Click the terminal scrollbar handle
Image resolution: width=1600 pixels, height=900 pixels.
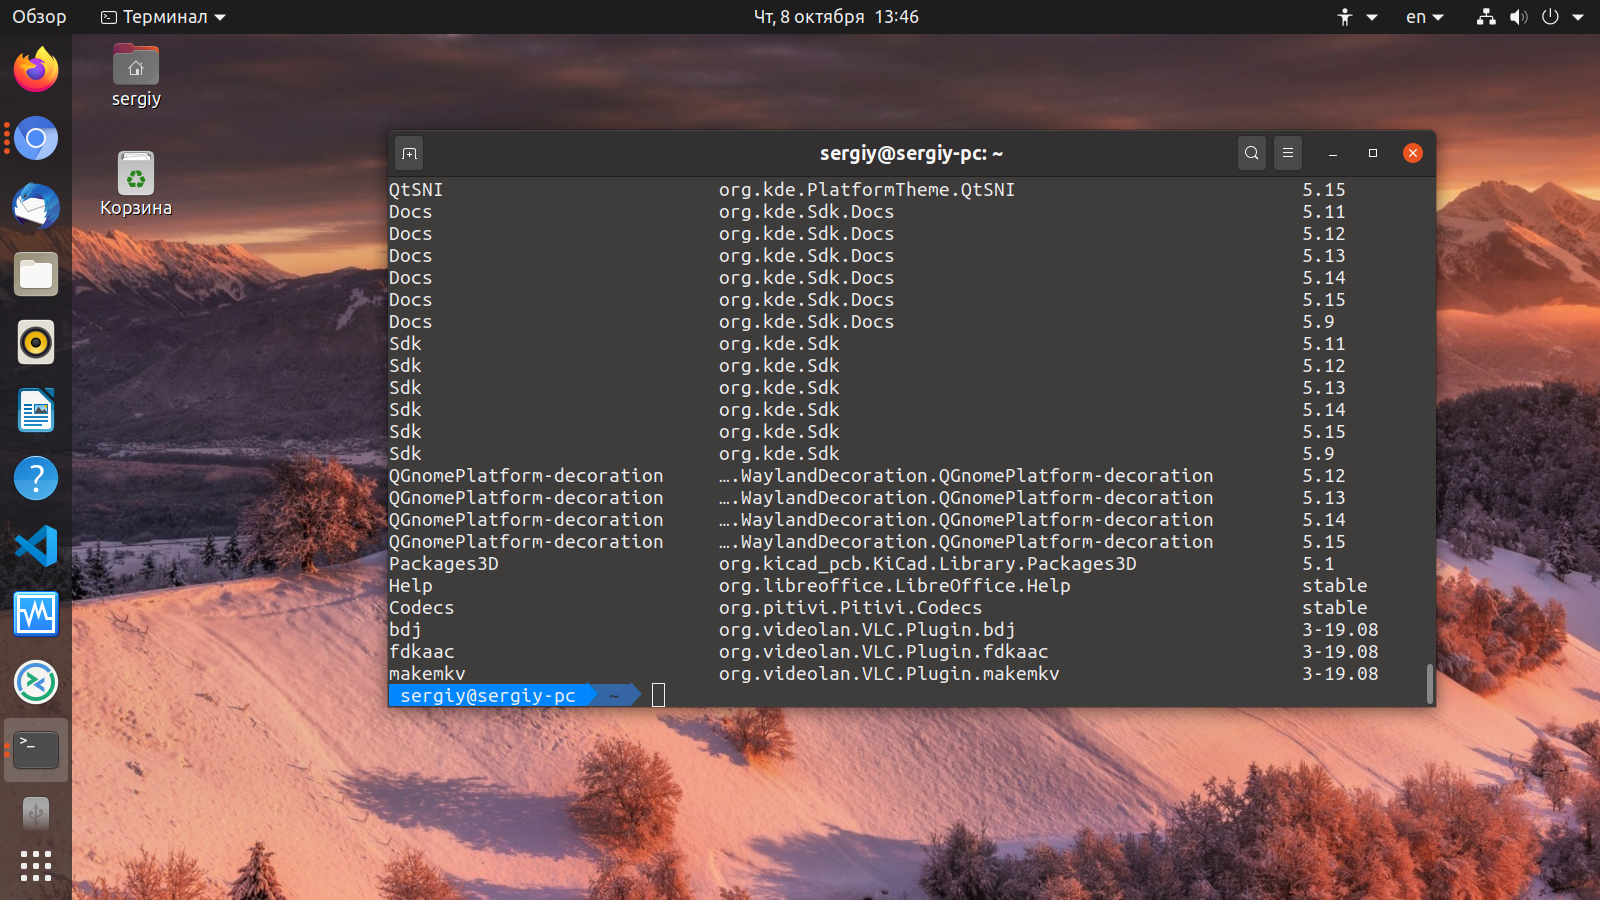tap(1429, 684)
